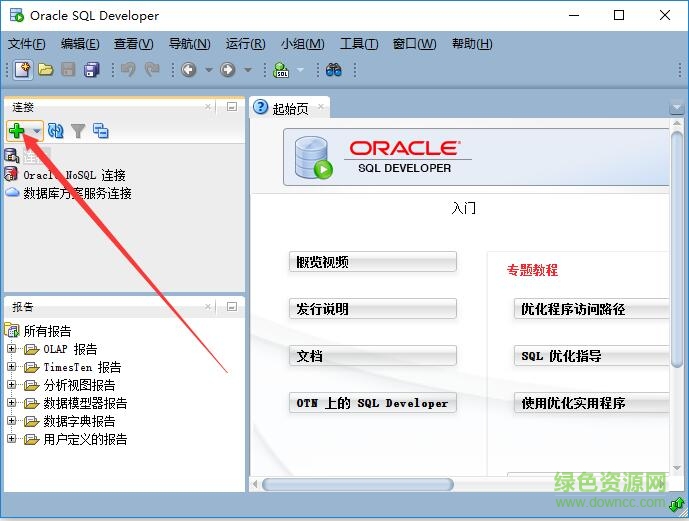
Task: Click the Oracle SQL Developer database logo
Action: pyautogui.click(x=313, y=158)
